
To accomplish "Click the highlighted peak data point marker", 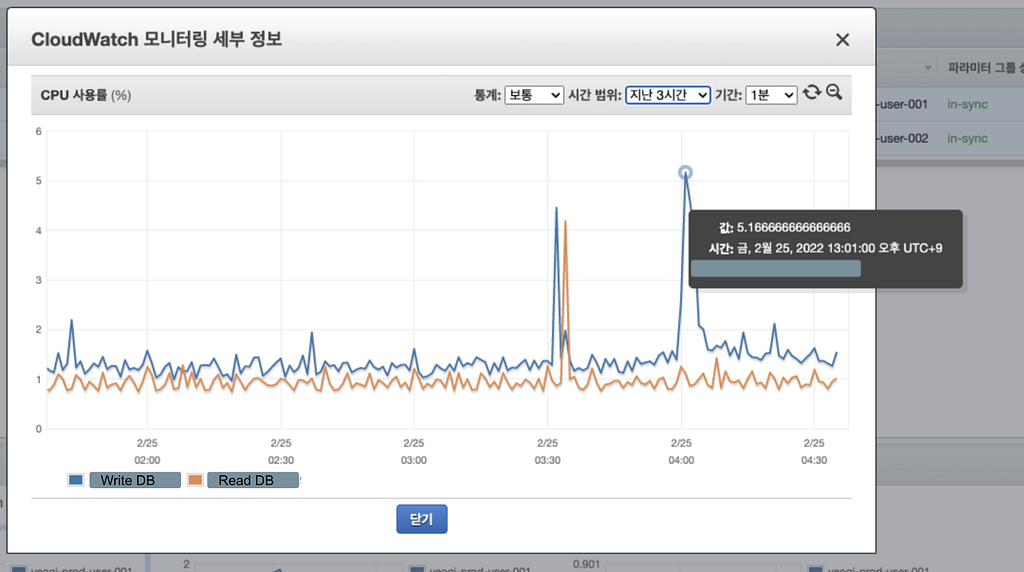I will pos(685,172).
